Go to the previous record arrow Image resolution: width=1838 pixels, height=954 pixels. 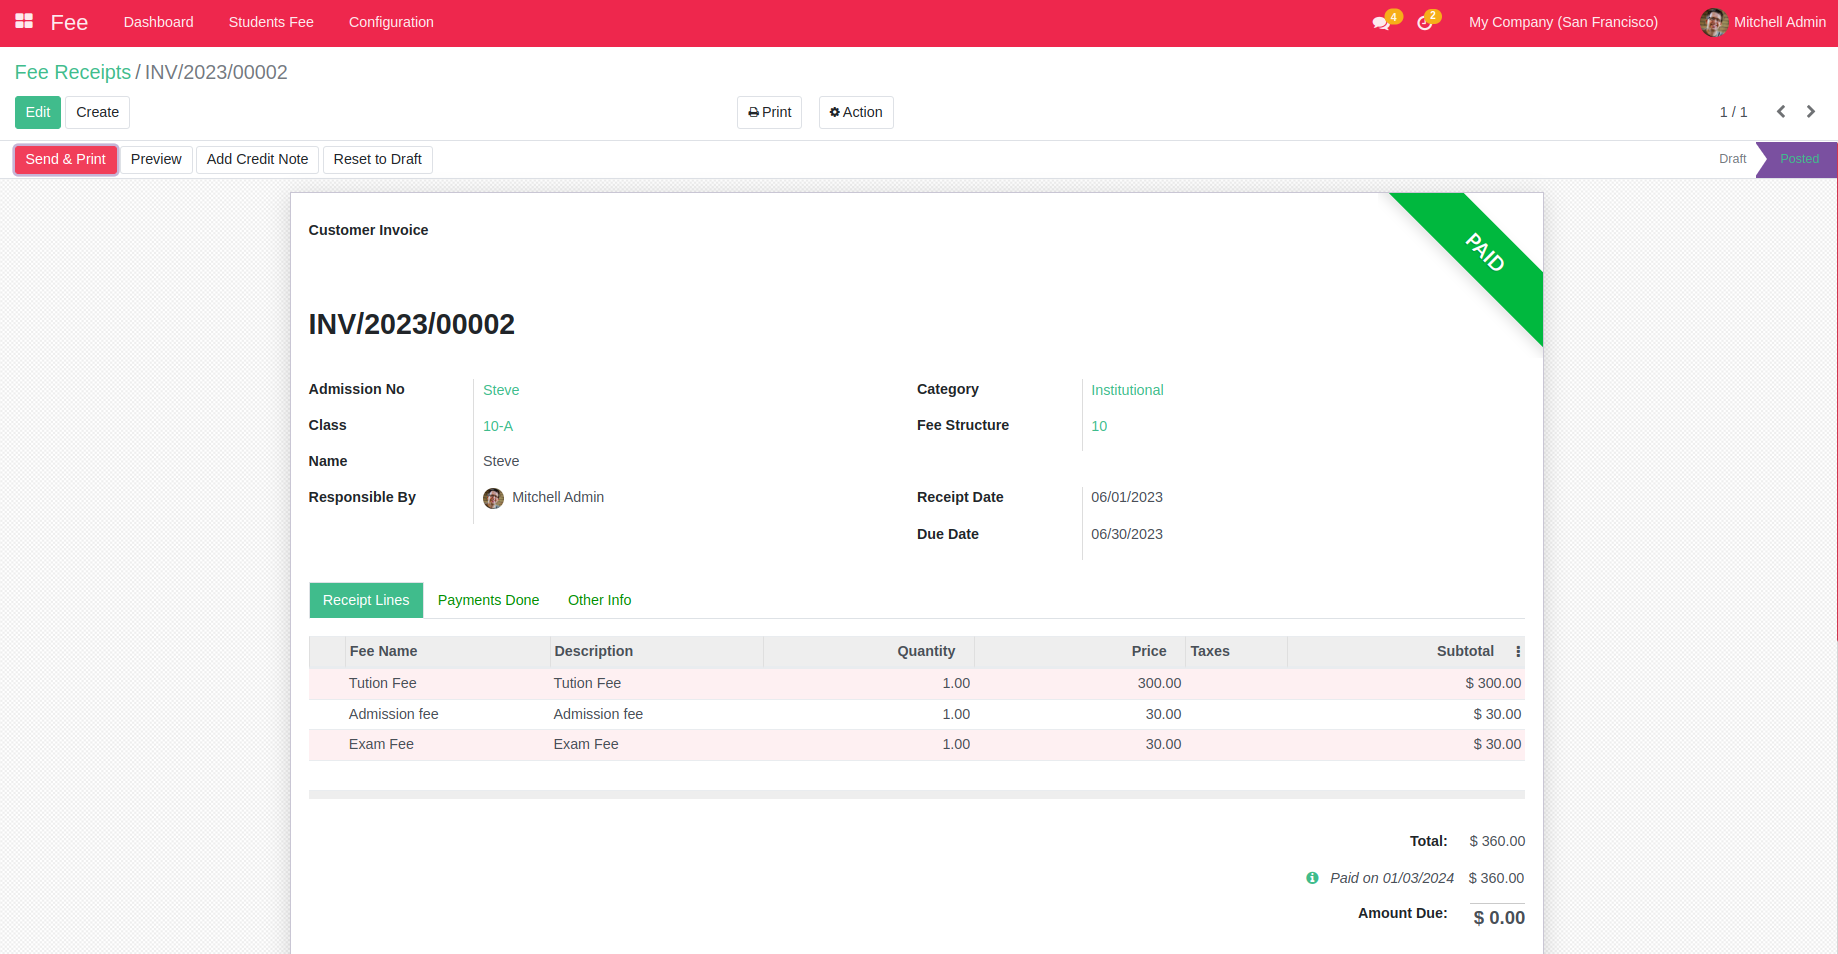pyautogui.click(x=1780, y=112)
